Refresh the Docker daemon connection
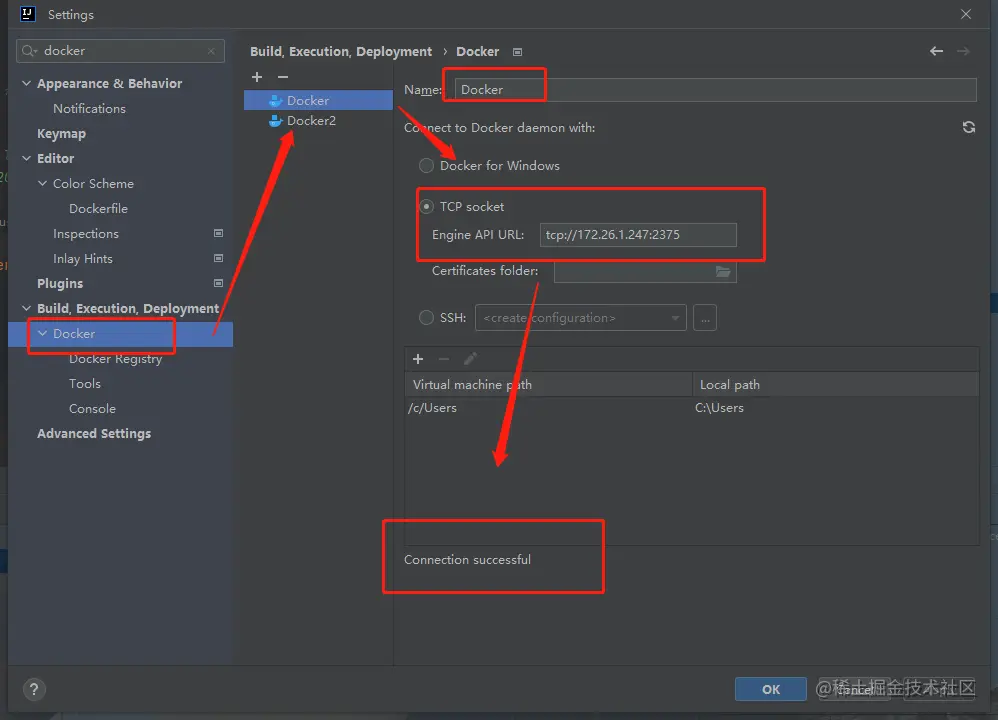The height and width of the screenshot is (720, 998). coord(969,127)
